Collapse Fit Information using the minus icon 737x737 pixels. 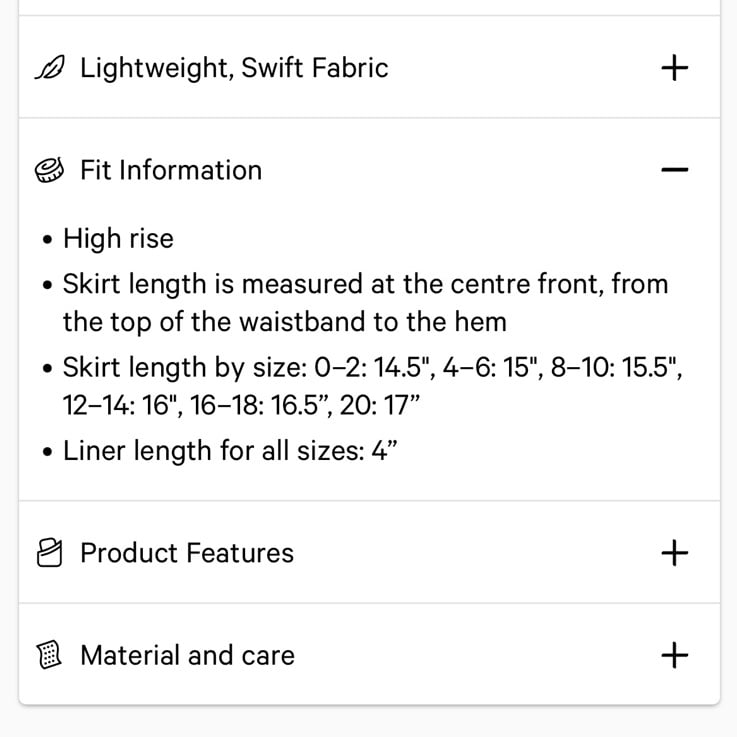pos(674,170)
